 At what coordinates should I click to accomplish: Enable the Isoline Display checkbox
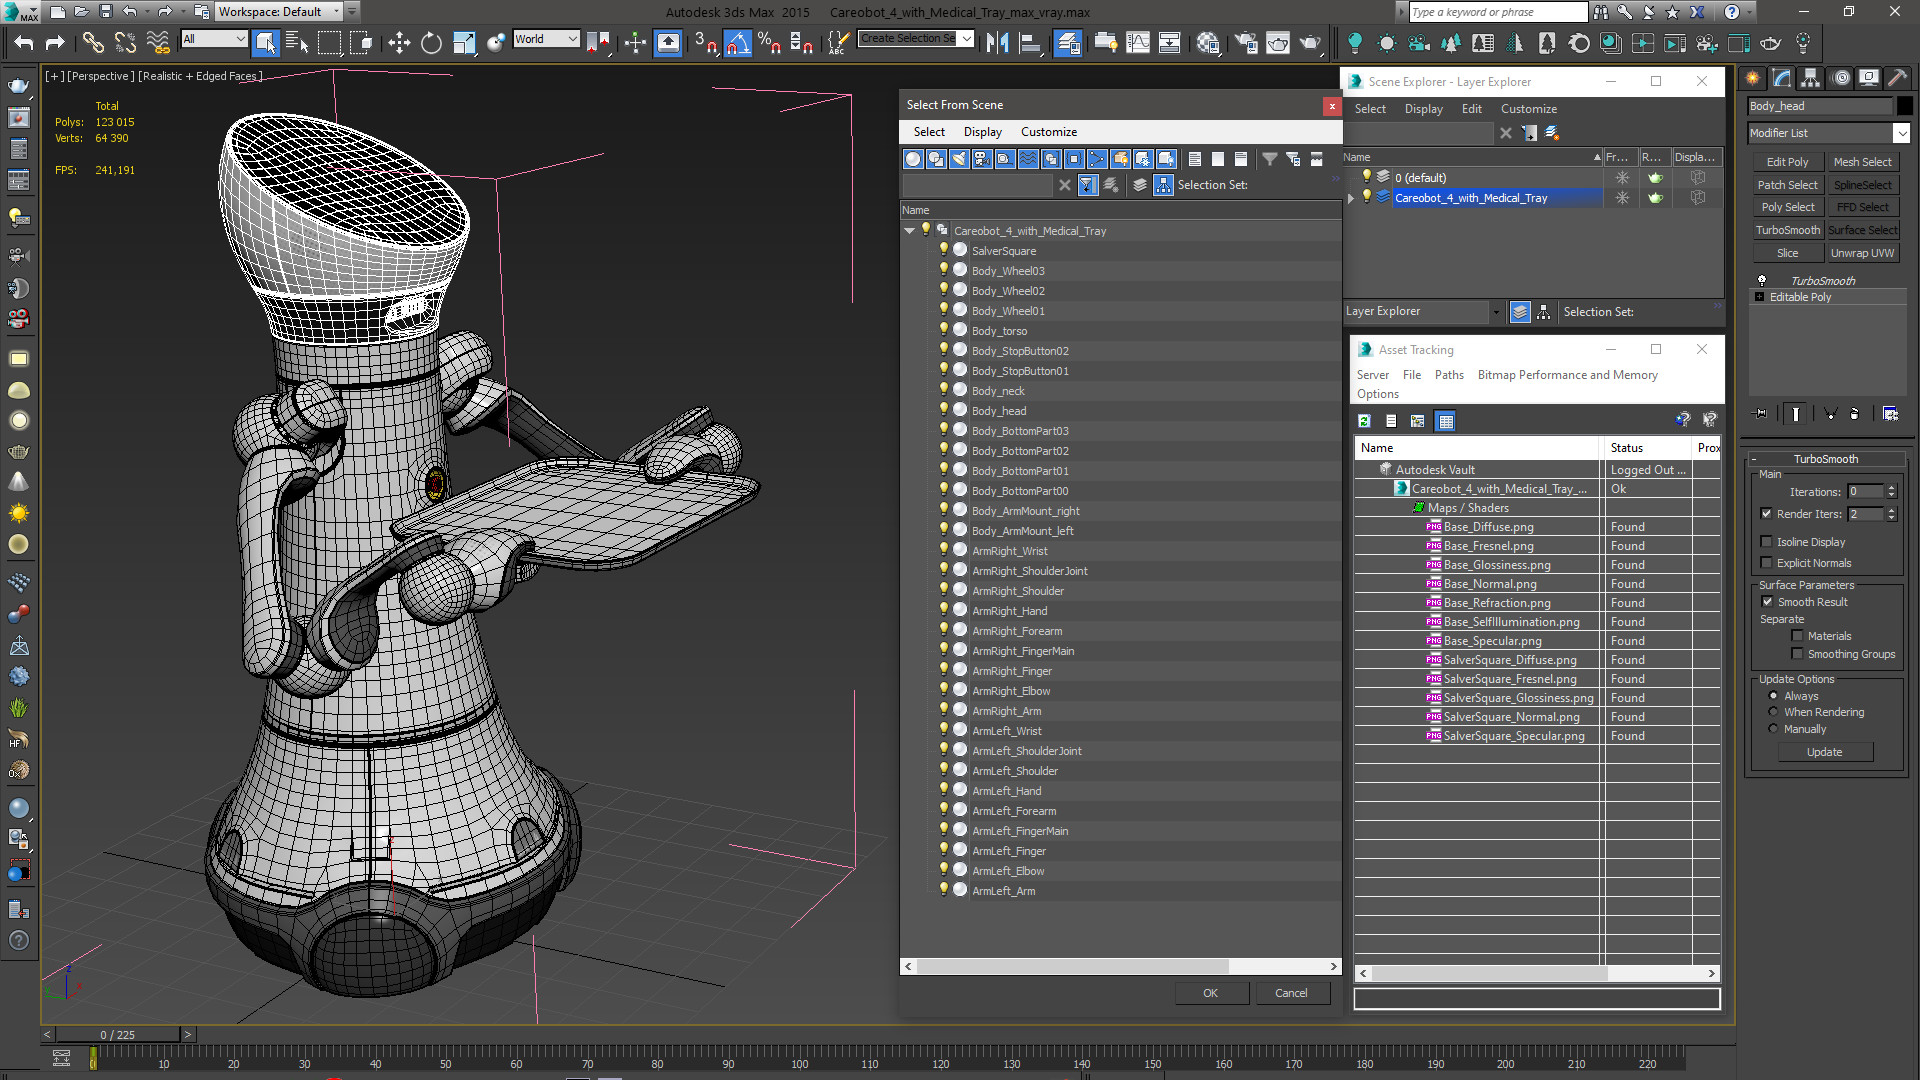(1767, 542)
